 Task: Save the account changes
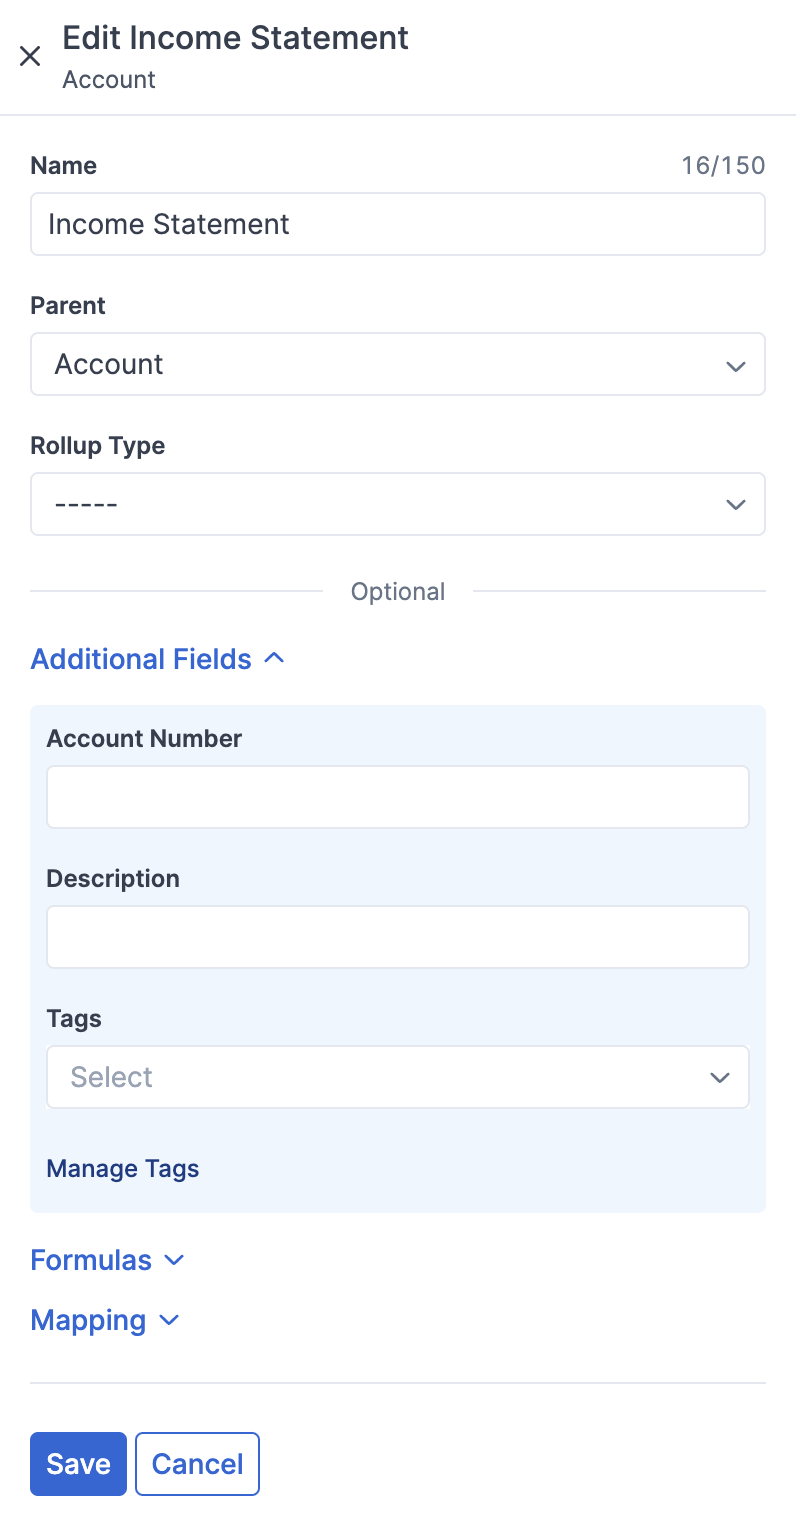[78, 1464]
